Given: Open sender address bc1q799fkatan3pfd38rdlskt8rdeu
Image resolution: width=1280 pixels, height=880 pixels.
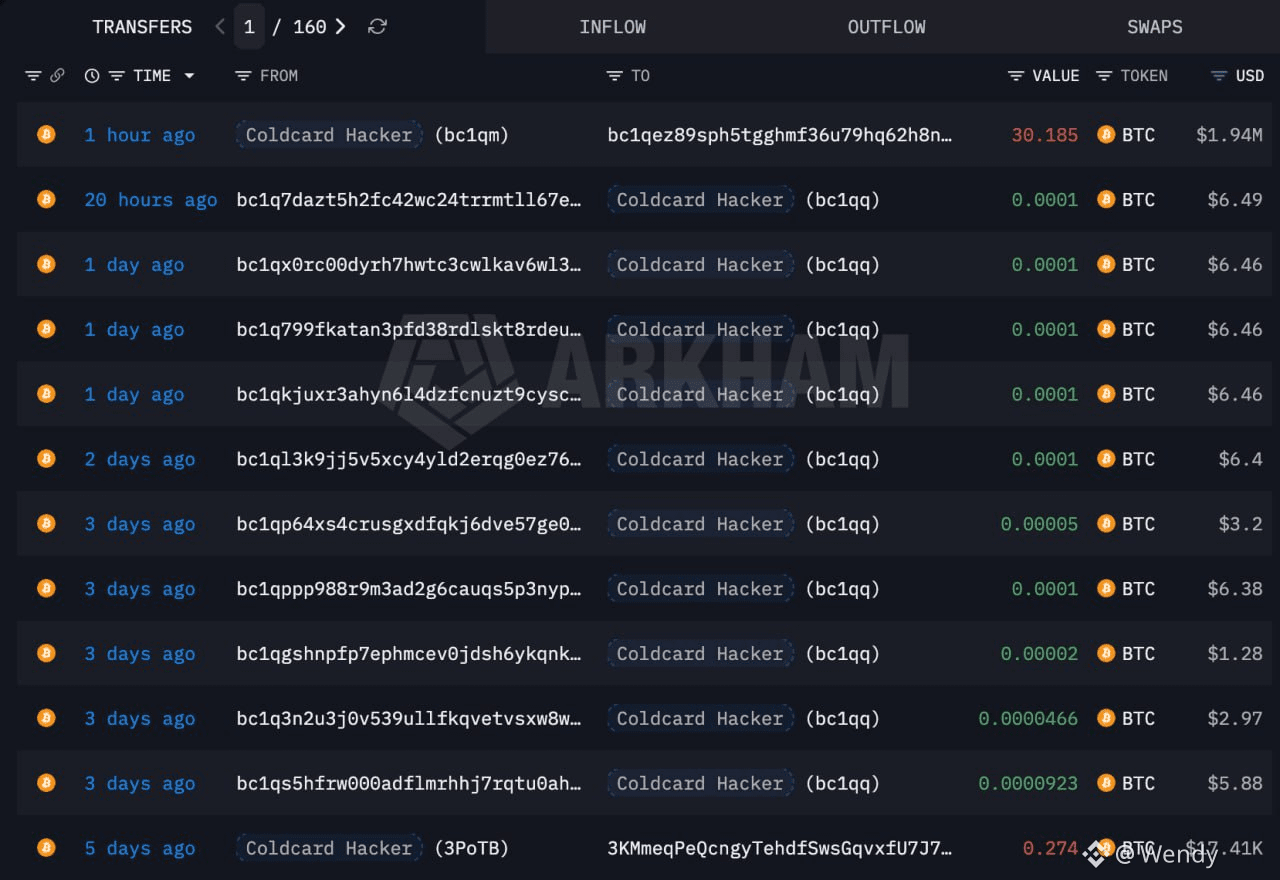Looking at the screenshot, I should pyautogui.click(x=409, y=330).
